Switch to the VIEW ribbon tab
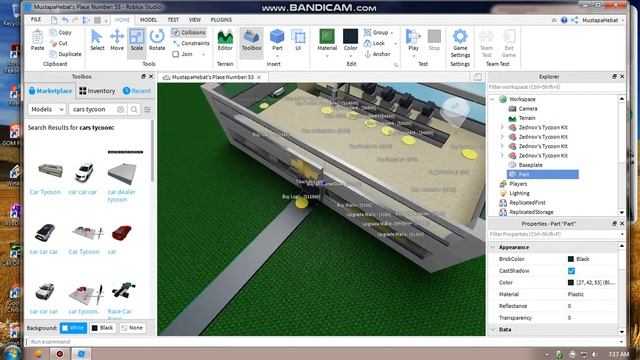This screenshot has width=640, height=360. [x=195, y=20]
